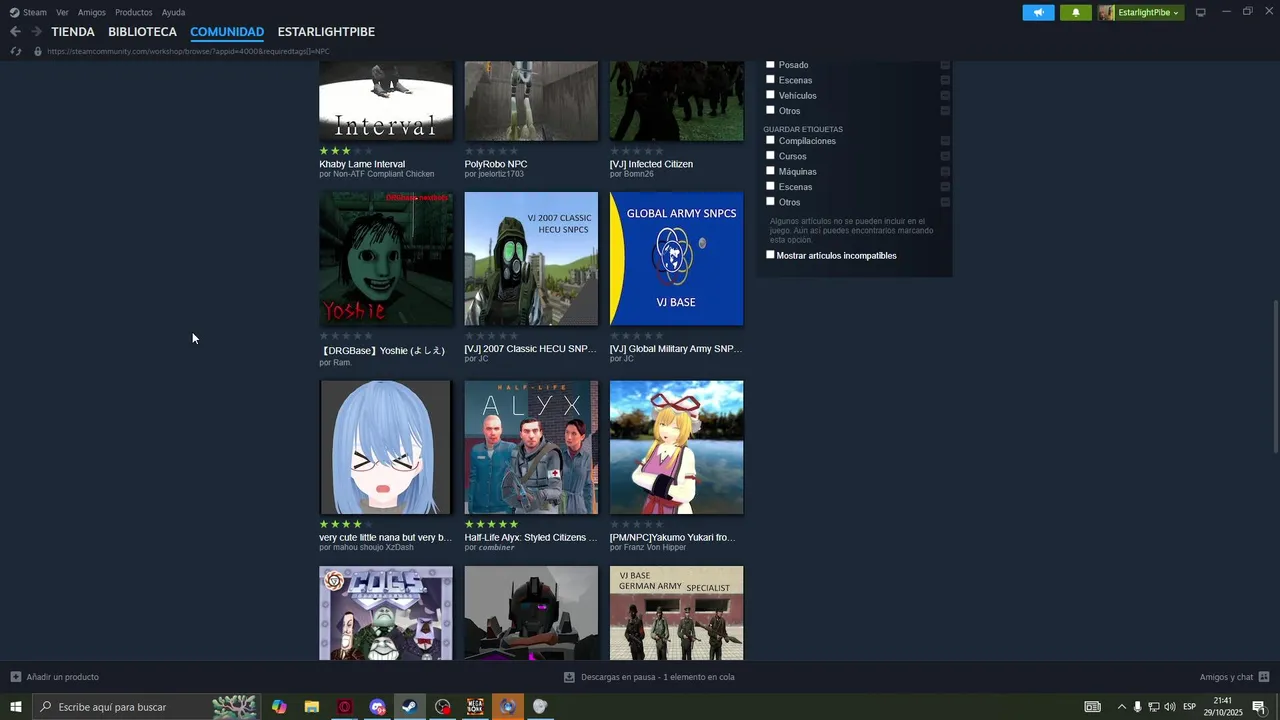Open the downloads status icon
The height and width of the screenshot is (720, 1280).
[x=569, y=677]
